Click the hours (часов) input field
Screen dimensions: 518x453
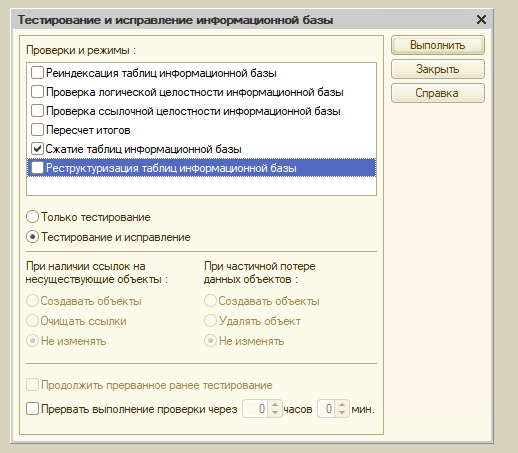pyautogui.click(x=255, y=409)
